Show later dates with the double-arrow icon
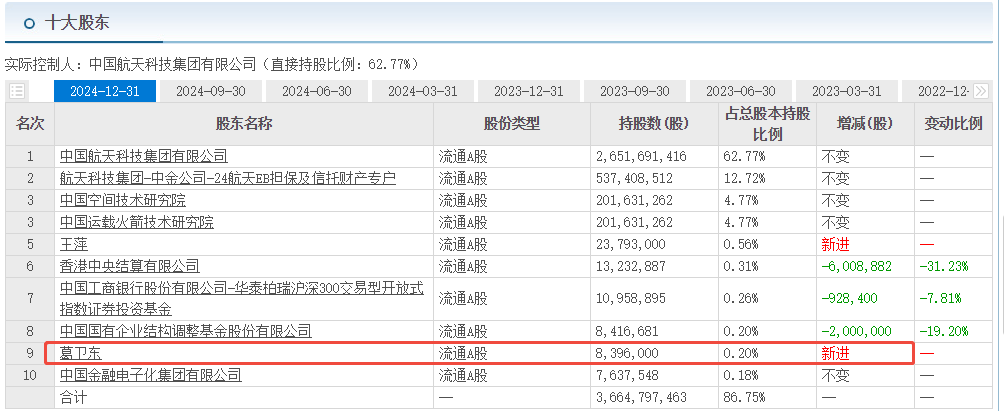The width and height of the screenshot is (1004, 411). (980, 91)
